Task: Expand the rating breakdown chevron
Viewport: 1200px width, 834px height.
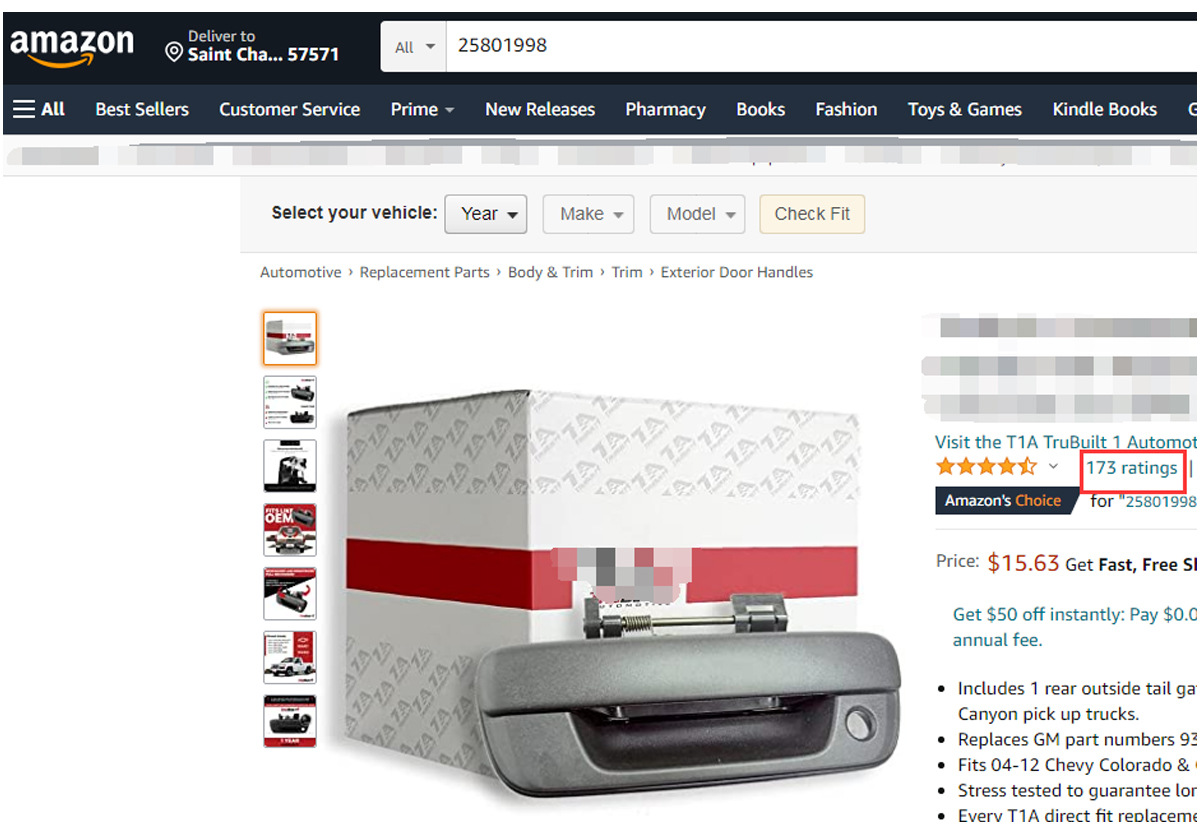Action: (1053, 467)
